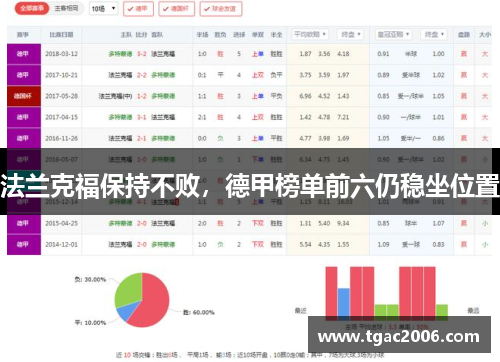The width and height of the screenshot is (500, 362).
Task: Toggle the 球会友谊 checkbox
Action: pos(221,9)
